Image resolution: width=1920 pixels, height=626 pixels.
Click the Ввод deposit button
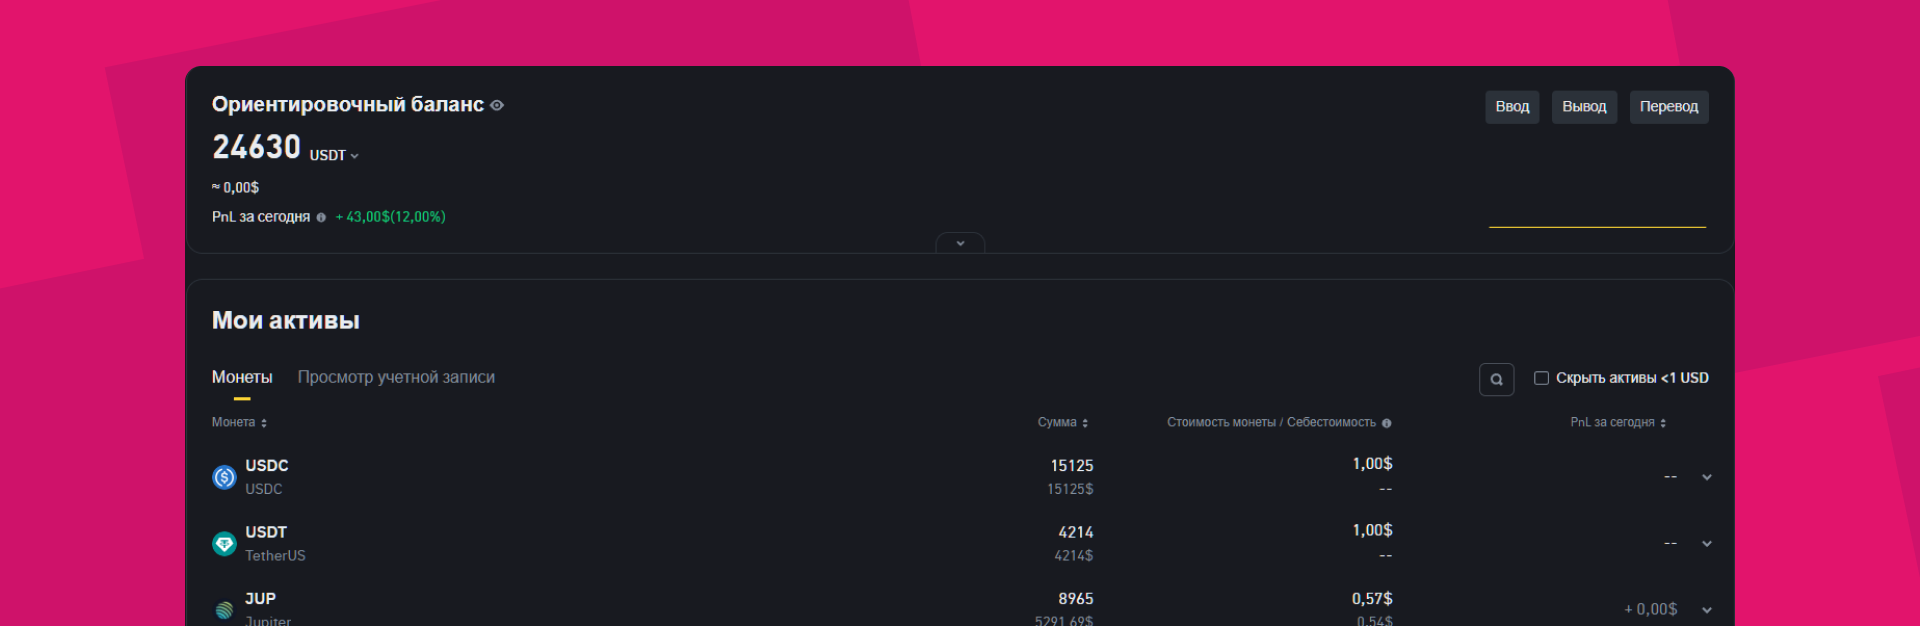coord(1512,107)
